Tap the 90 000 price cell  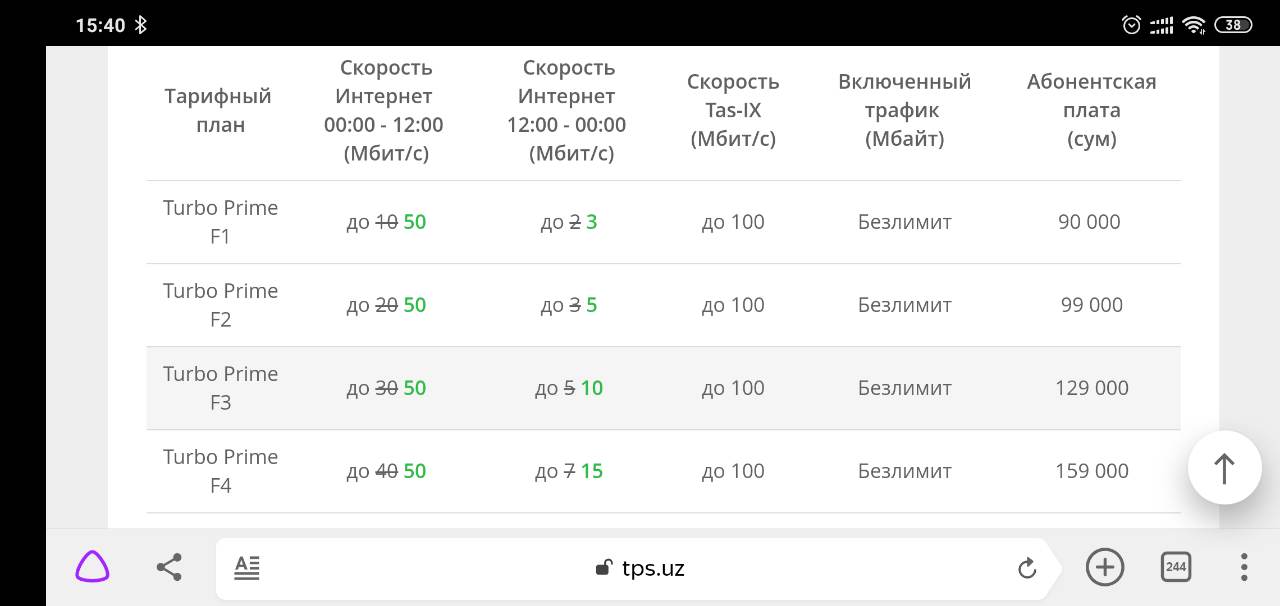pyautogui.click(x=1089, y=222)
